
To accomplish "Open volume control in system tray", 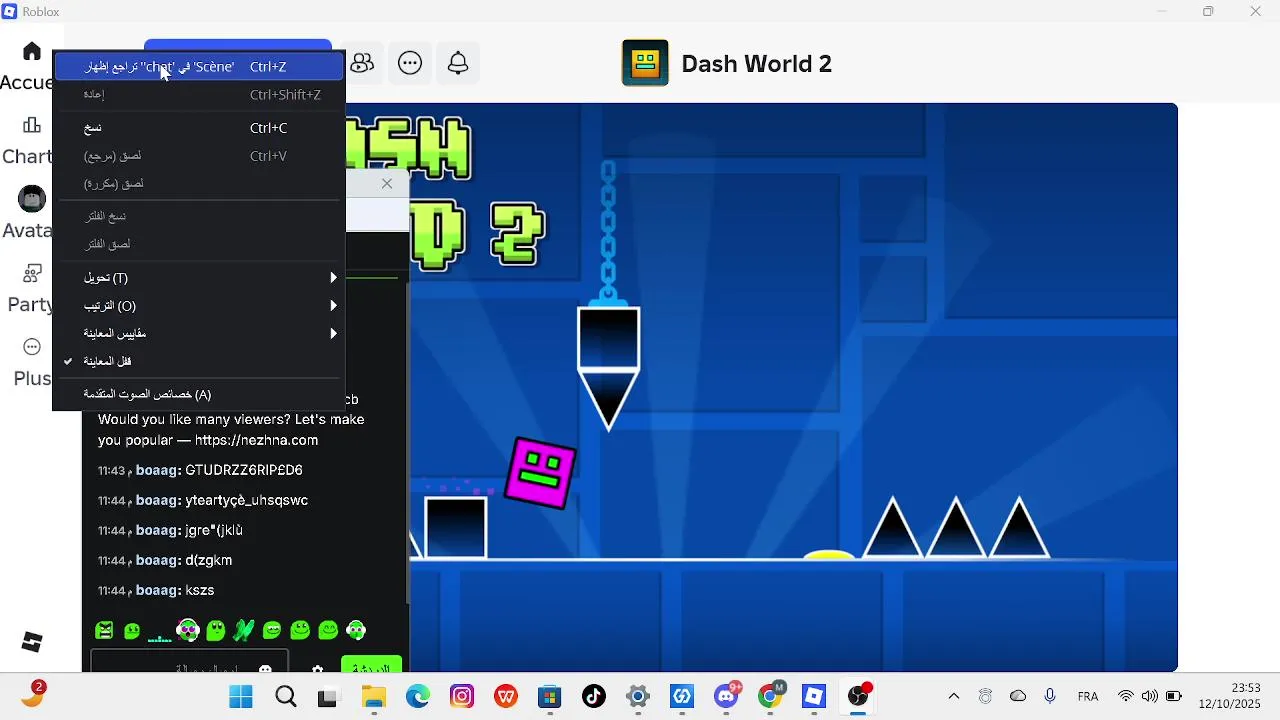I will 1150,696.
